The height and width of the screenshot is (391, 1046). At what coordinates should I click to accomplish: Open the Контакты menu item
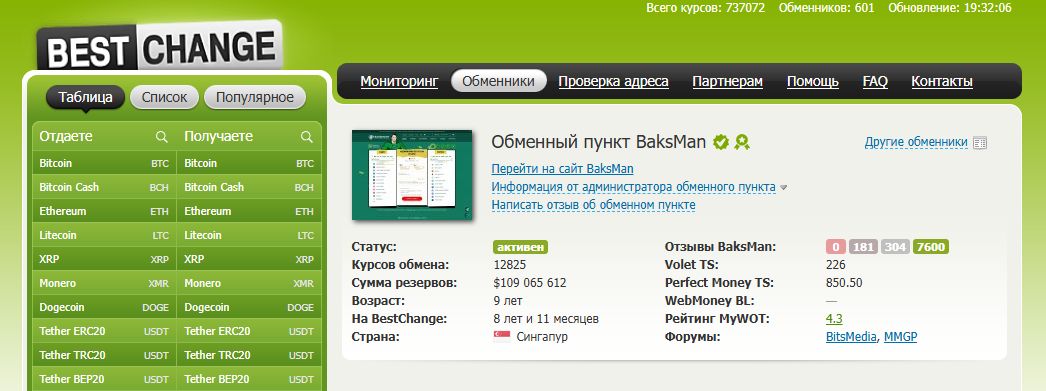click(942, 81)
